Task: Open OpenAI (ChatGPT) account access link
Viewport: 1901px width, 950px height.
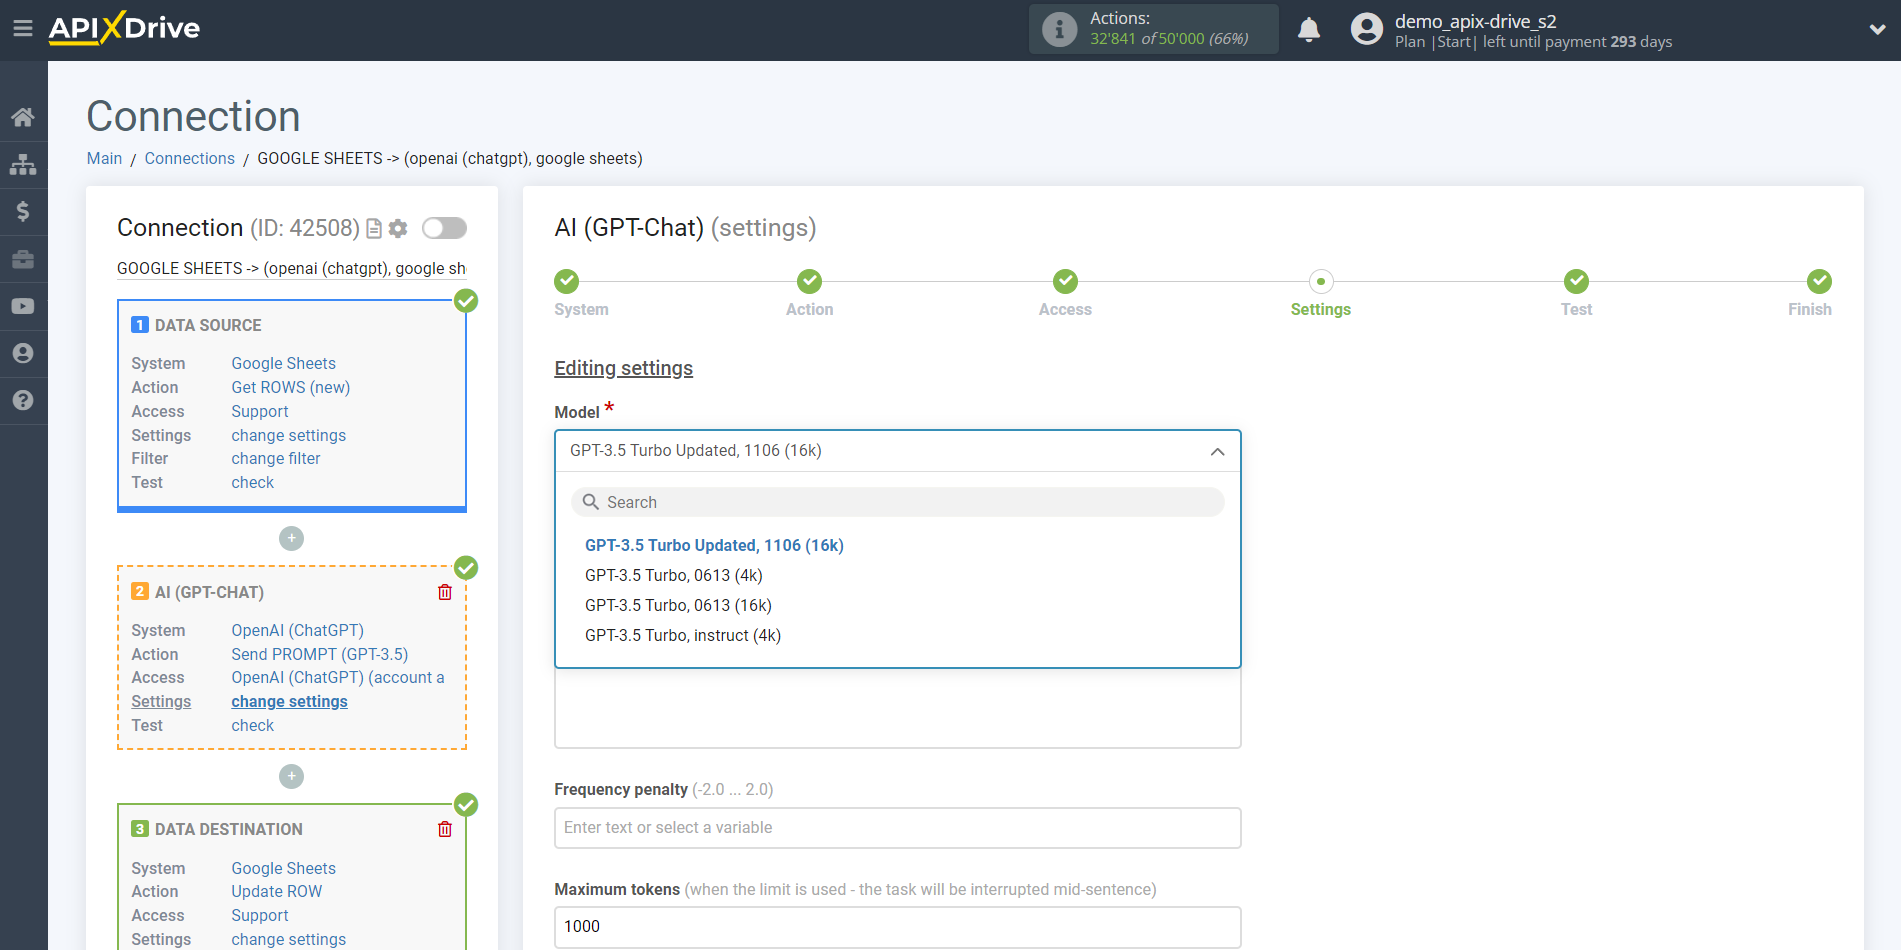Action: (338, 678)
